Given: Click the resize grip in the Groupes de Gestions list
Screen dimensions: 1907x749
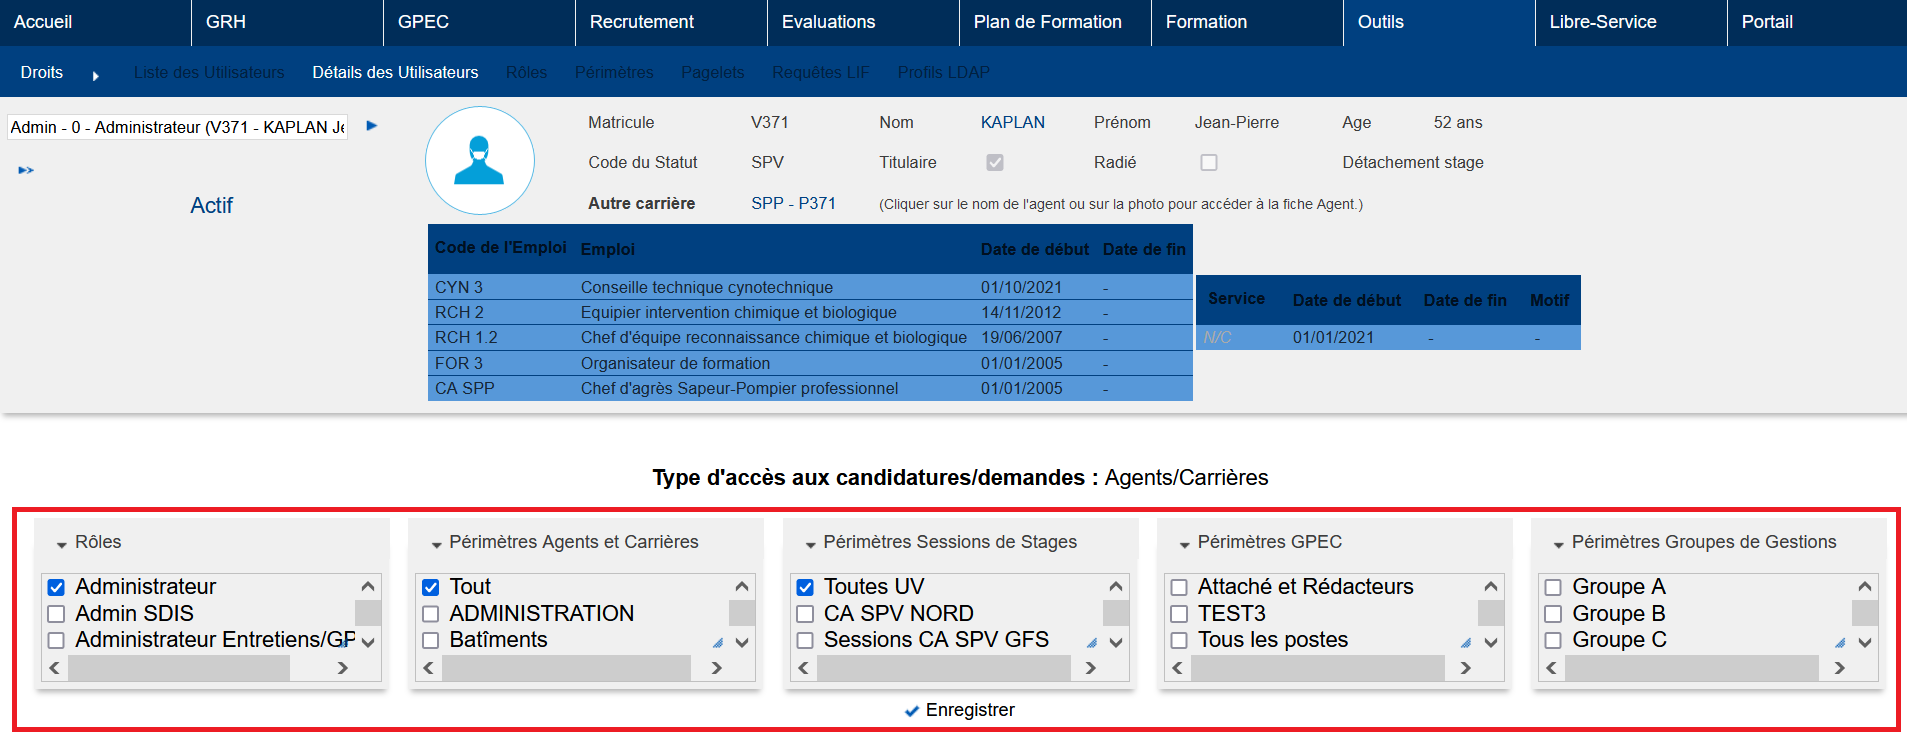Looking at the screenshot, I should pos(1840,643).
